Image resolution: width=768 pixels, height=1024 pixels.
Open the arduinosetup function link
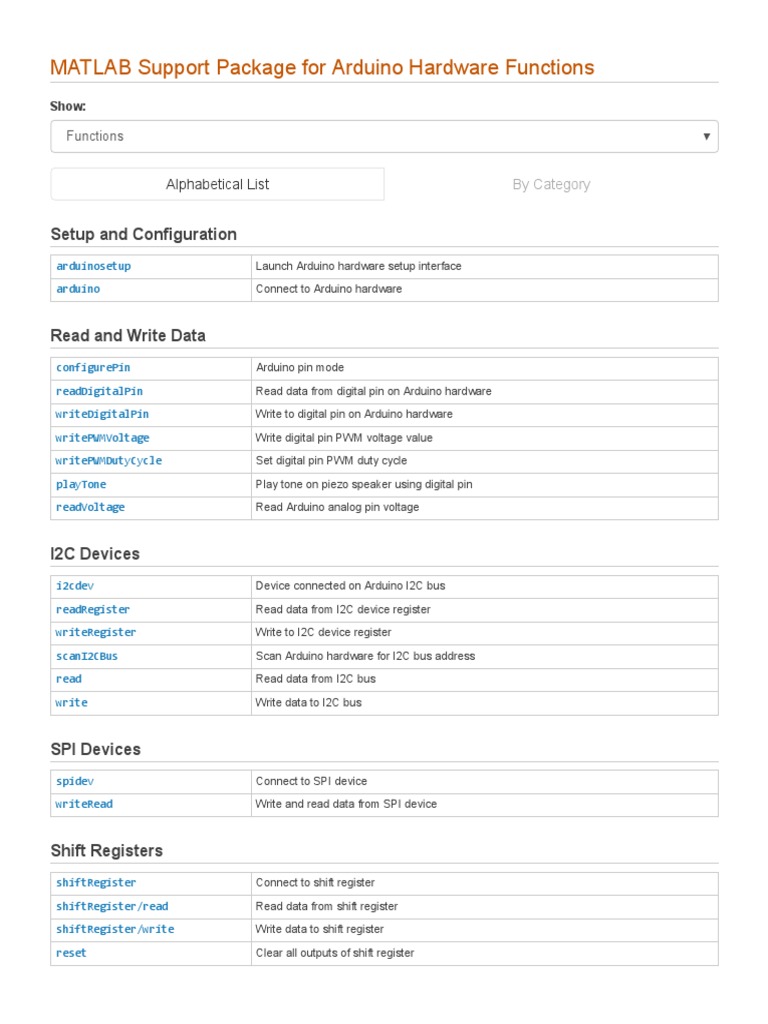pyautogui.click(x=93, y=266)
